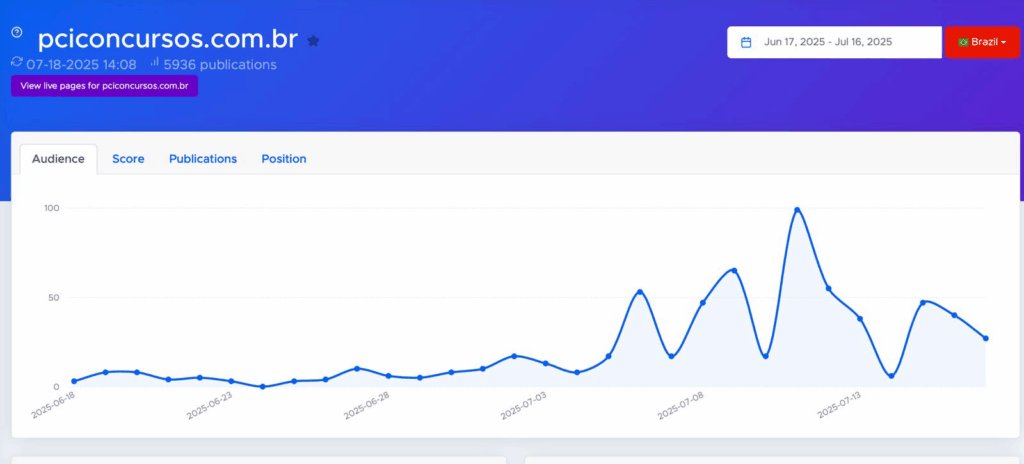
Task: Click the Brazil flag icon
Action: (963, 42)
